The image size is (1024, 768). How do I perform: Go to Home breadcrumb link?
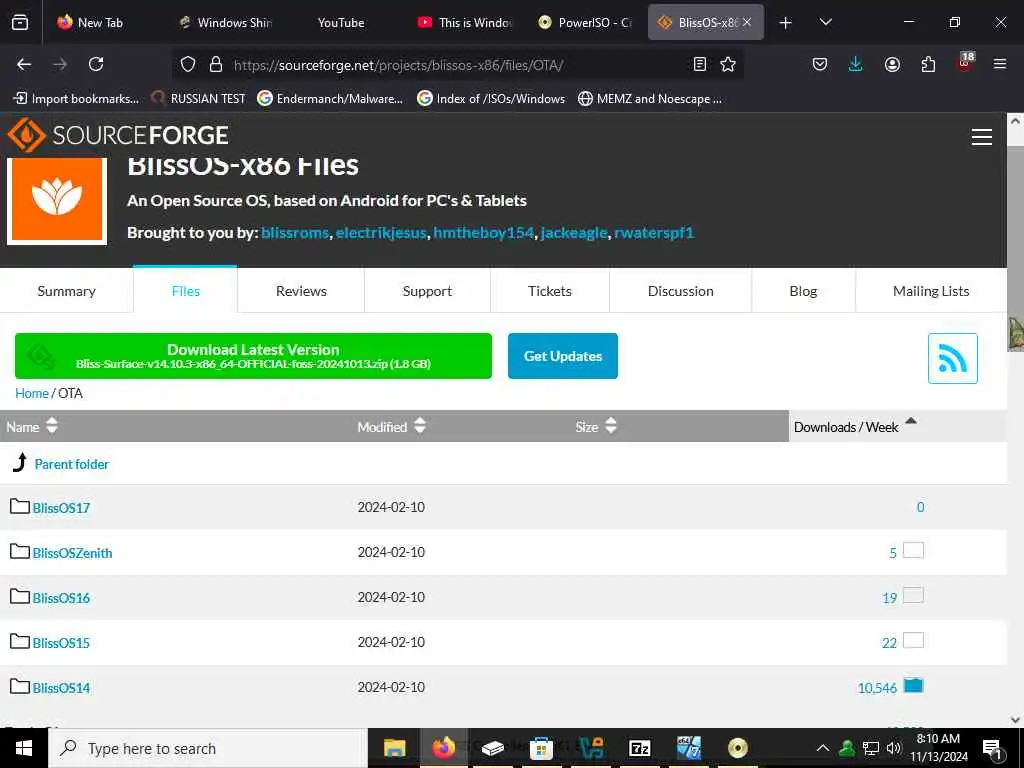click(31, 393)
